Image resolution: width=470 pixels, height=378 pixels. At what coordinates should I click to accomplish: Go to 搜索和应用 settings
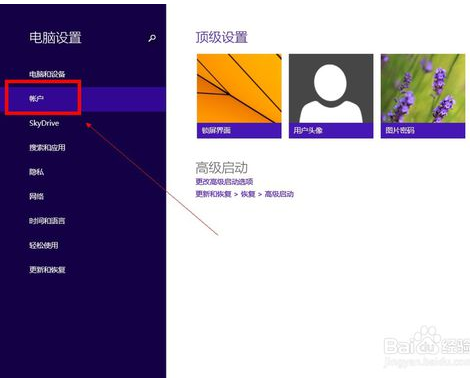tap(47, 147)
